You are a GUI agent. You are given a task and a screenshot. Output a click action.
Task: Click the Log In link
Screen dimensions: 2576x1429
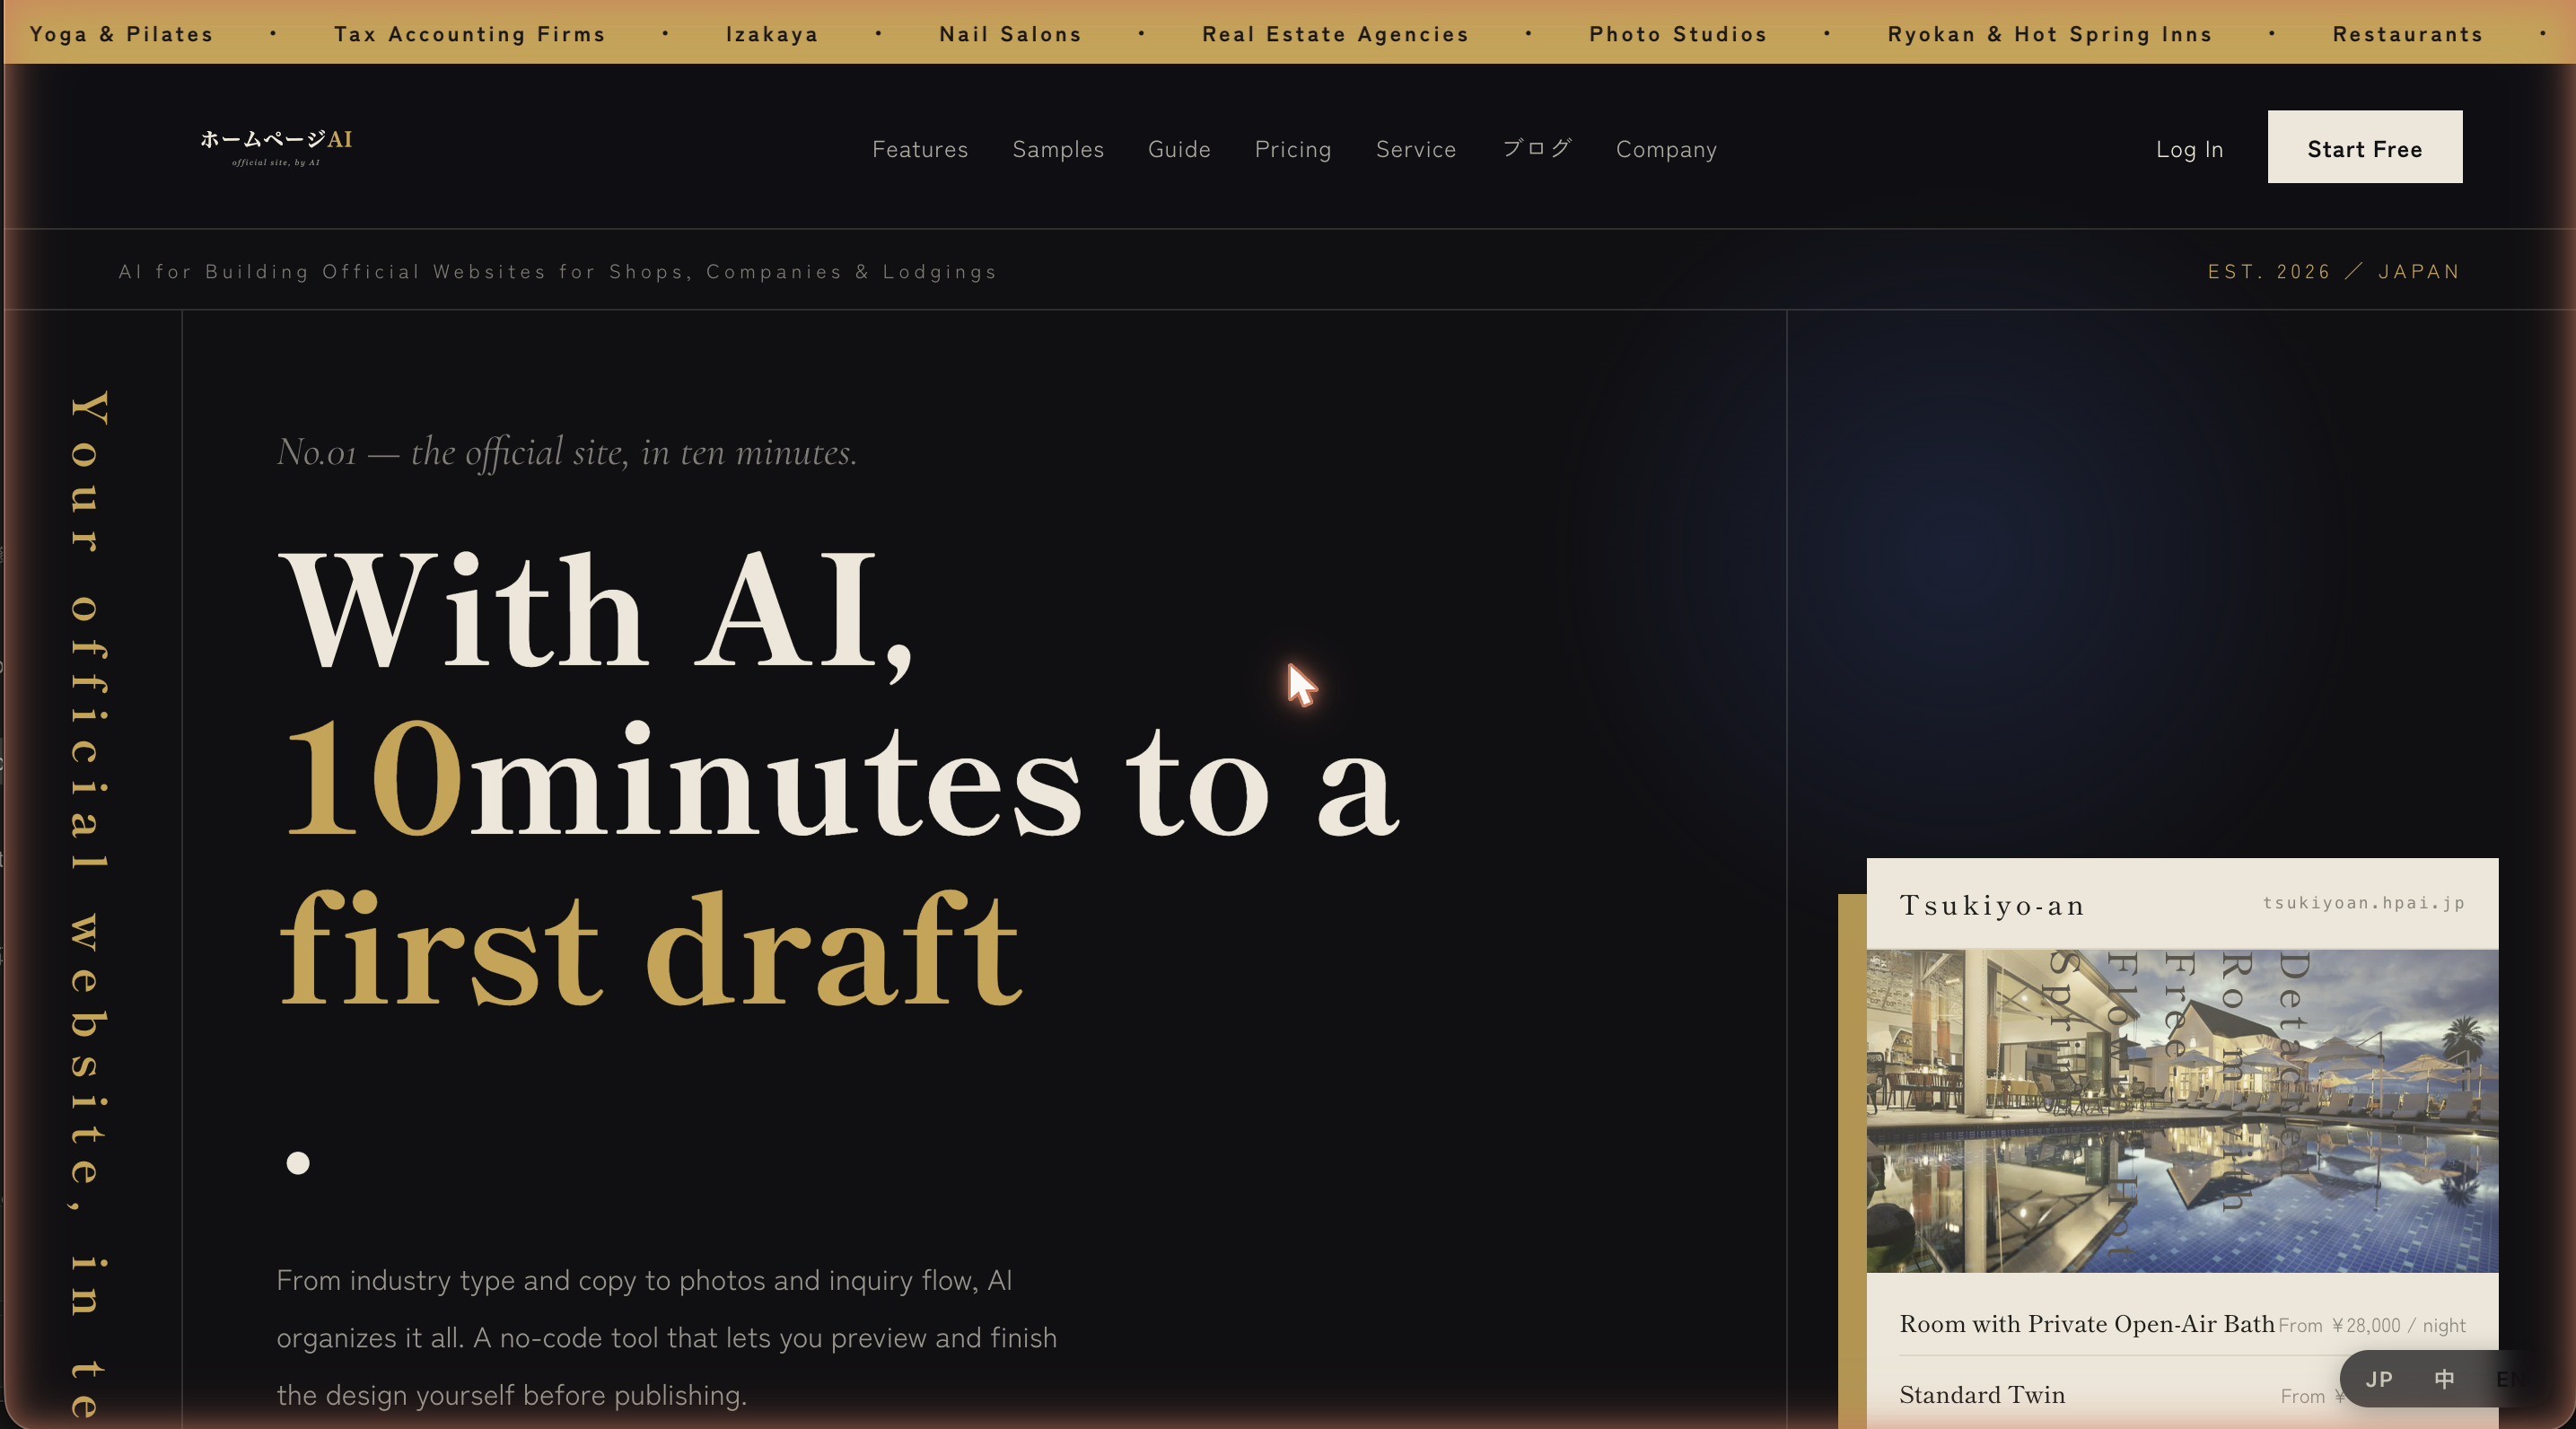pos(2188,149)
